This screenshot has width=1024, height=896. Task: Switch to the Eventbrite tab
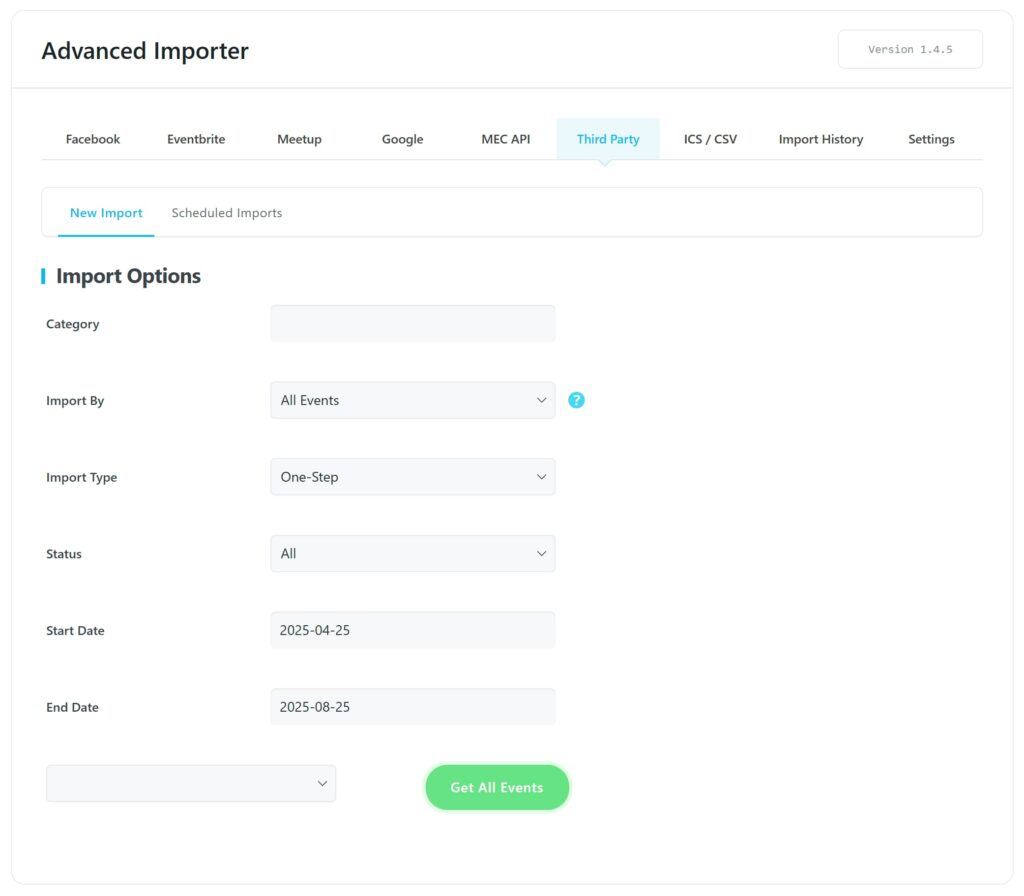tap(196, 139)
